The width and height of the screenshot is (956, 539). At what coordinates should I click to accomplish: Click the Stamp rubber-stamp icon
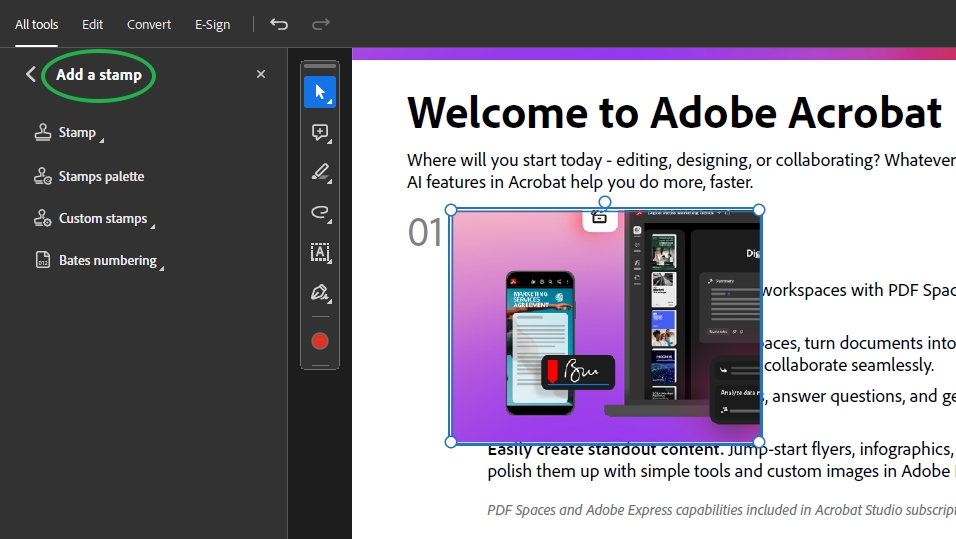43,132
